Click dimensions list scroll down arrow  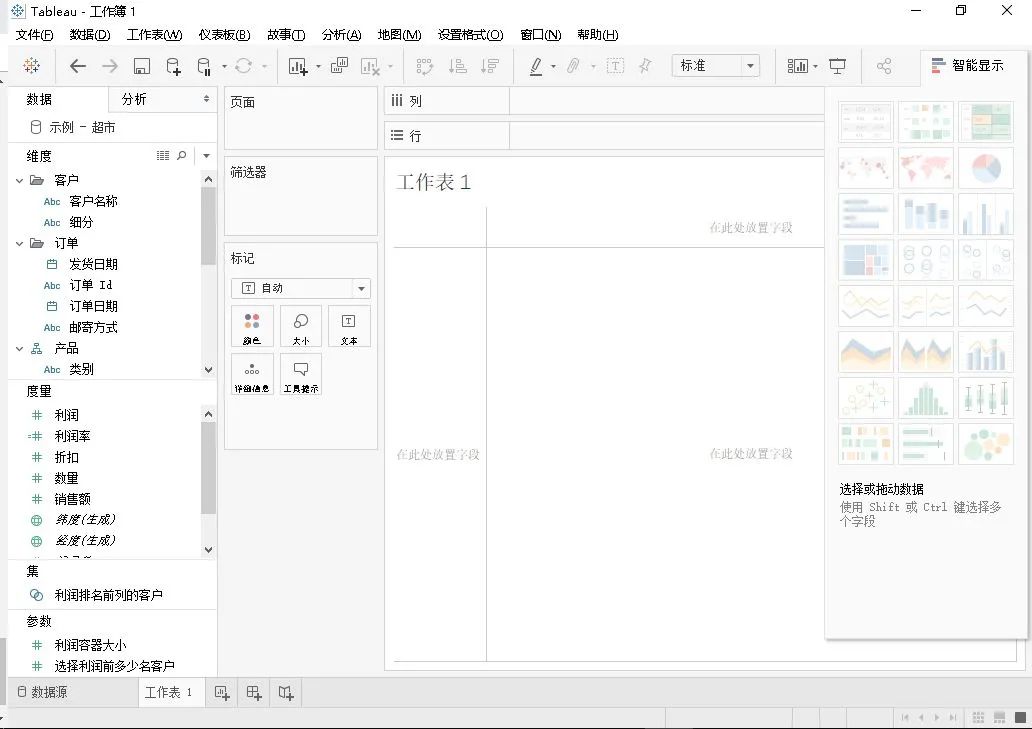(x=209, y=370)
